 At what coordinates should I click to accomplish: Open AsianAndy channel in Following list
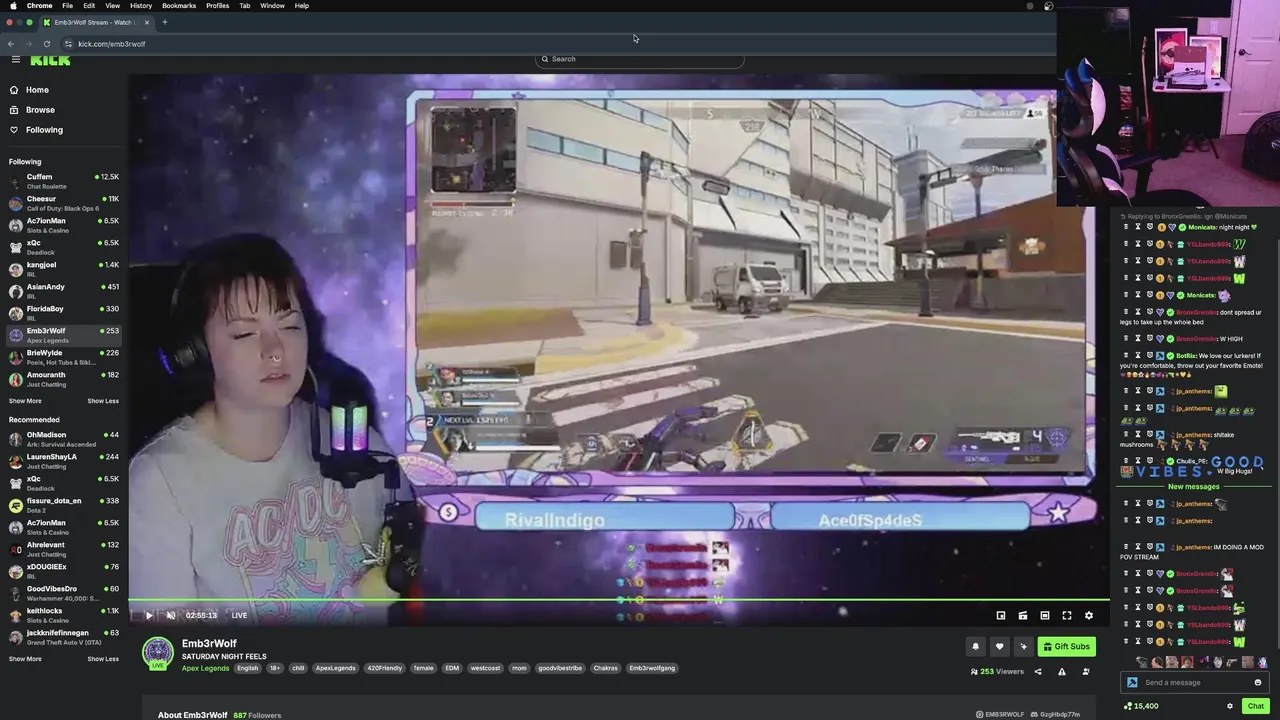click(x=64, y=291)
